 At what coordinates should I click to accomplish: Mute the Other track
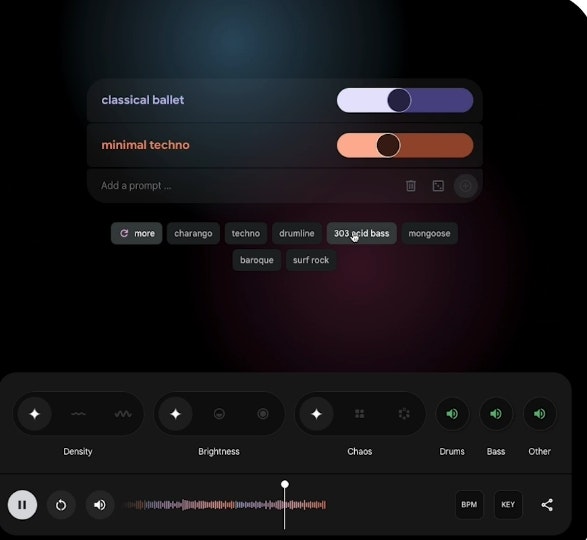[539, 414]
